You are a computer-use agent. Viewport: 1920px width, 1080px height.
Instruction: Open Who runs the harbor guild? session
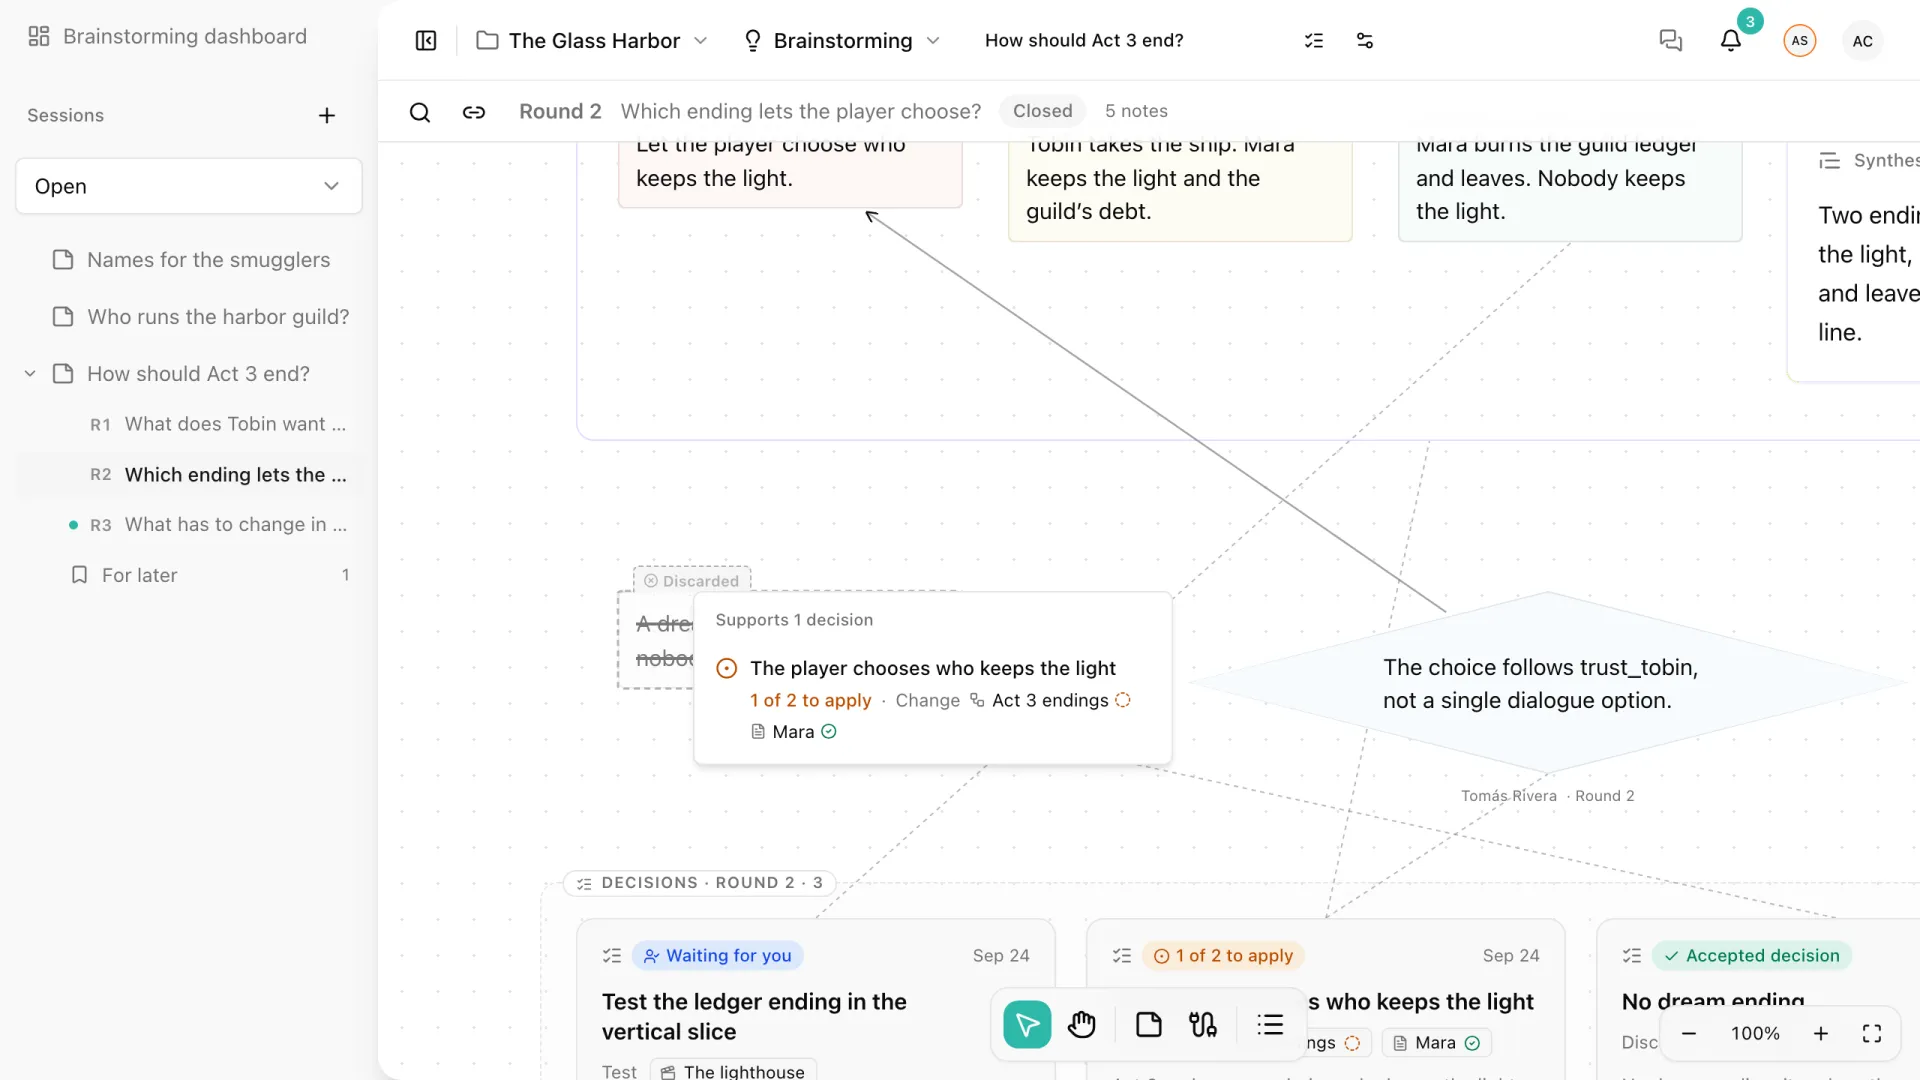(190, 317)
